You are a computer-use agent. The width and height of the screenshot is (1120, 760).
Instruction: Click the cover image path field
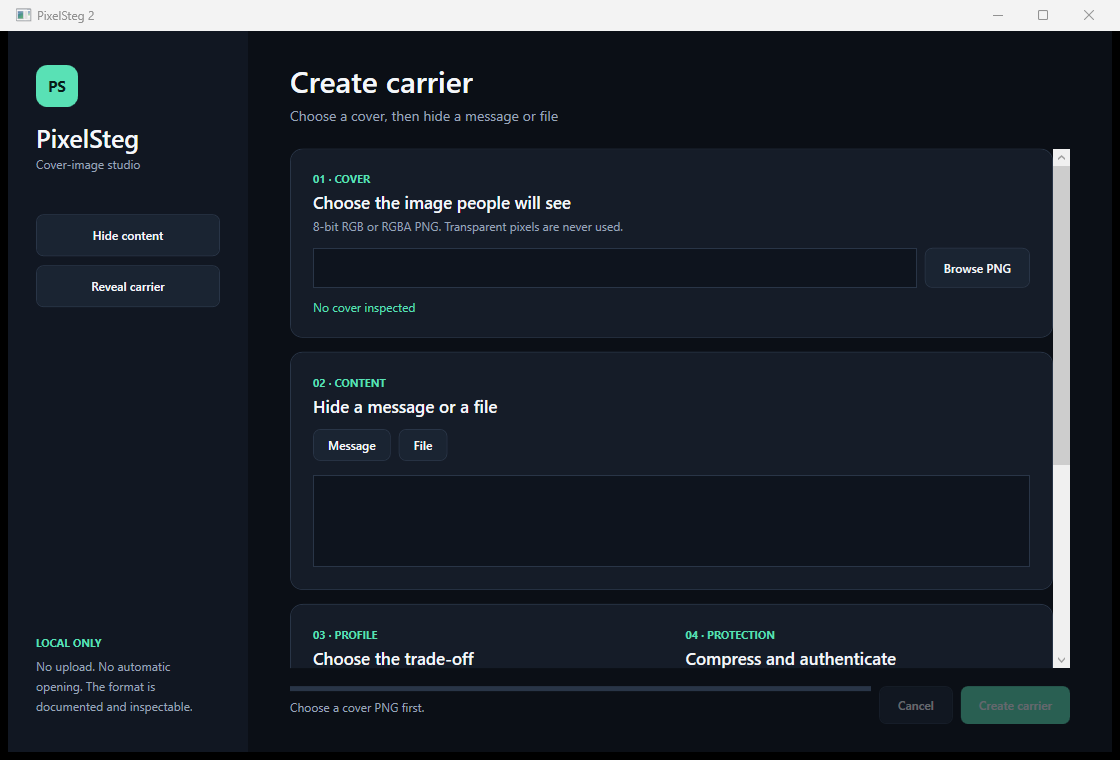(x=614, y=269)
